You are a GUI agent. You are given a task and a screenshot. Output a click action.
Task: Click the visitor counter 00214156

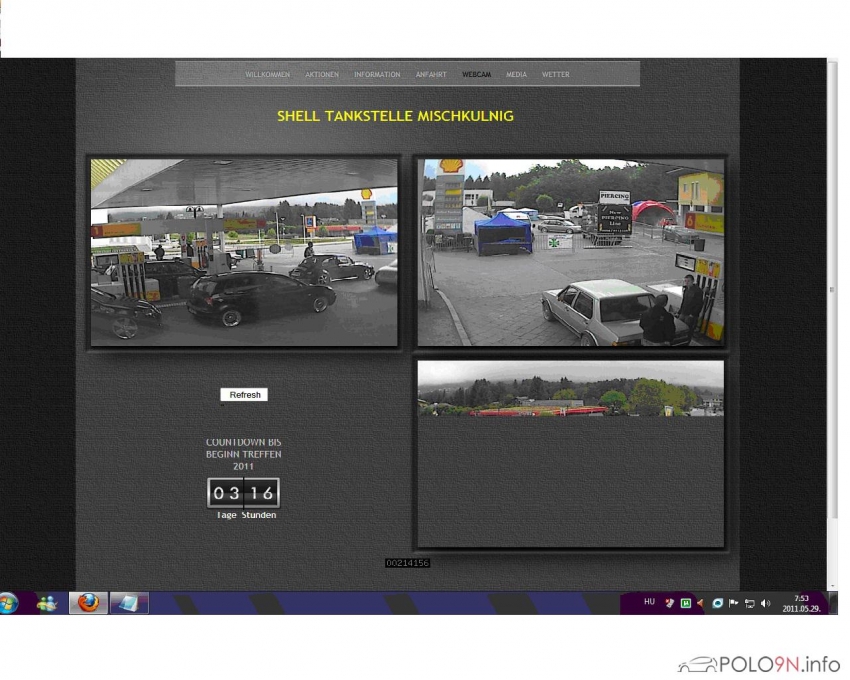pos(408,563)
